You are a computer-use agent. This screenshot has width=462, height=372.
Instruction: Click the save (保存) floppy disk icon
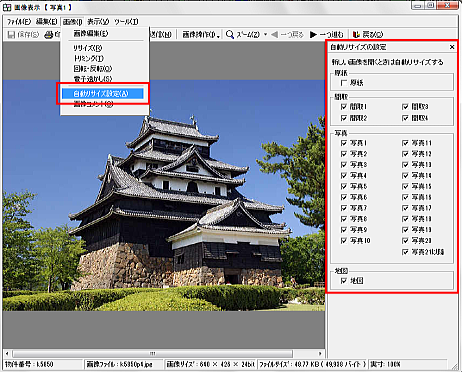pos(11,34)
